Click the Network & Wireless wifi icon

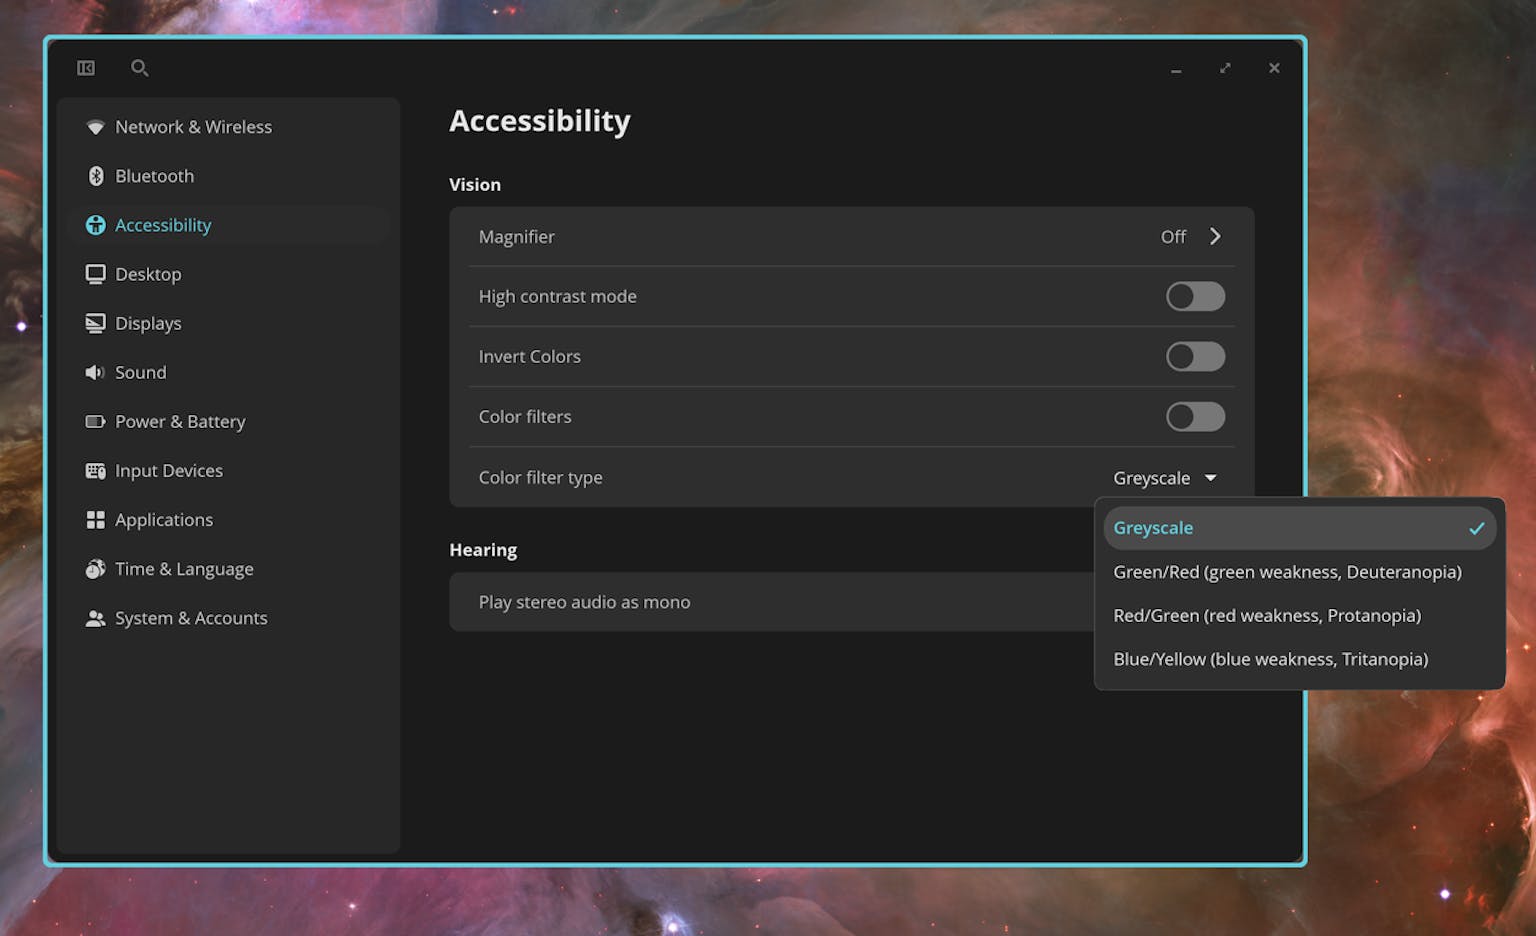click(x=95, y=127)
